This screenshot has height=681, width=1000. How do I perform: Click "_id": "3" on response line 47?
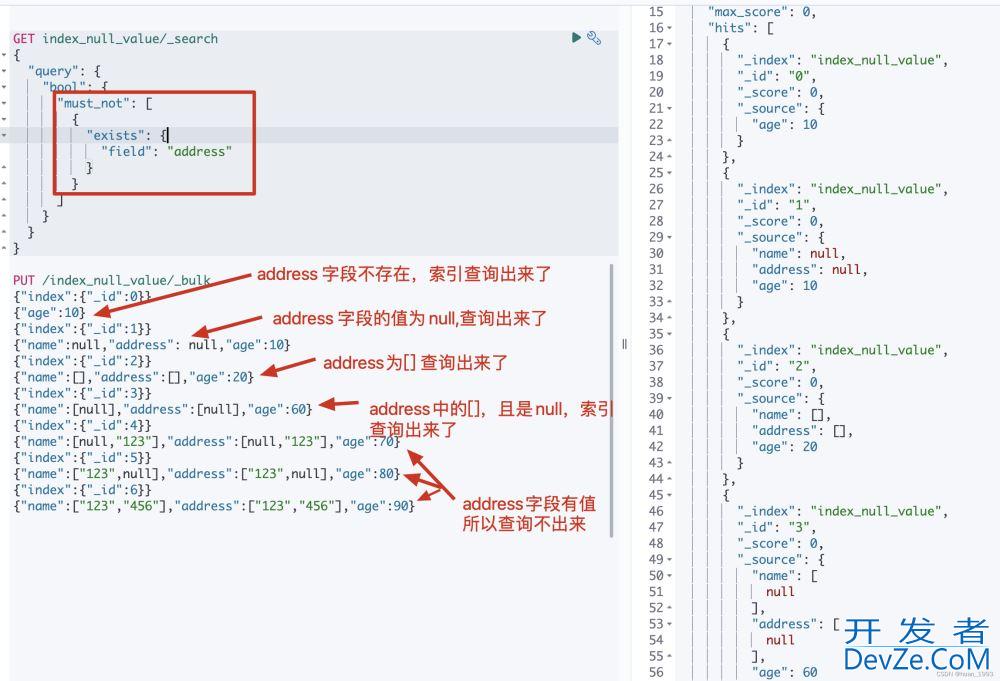pyautogui.click(x=777, y=527)
